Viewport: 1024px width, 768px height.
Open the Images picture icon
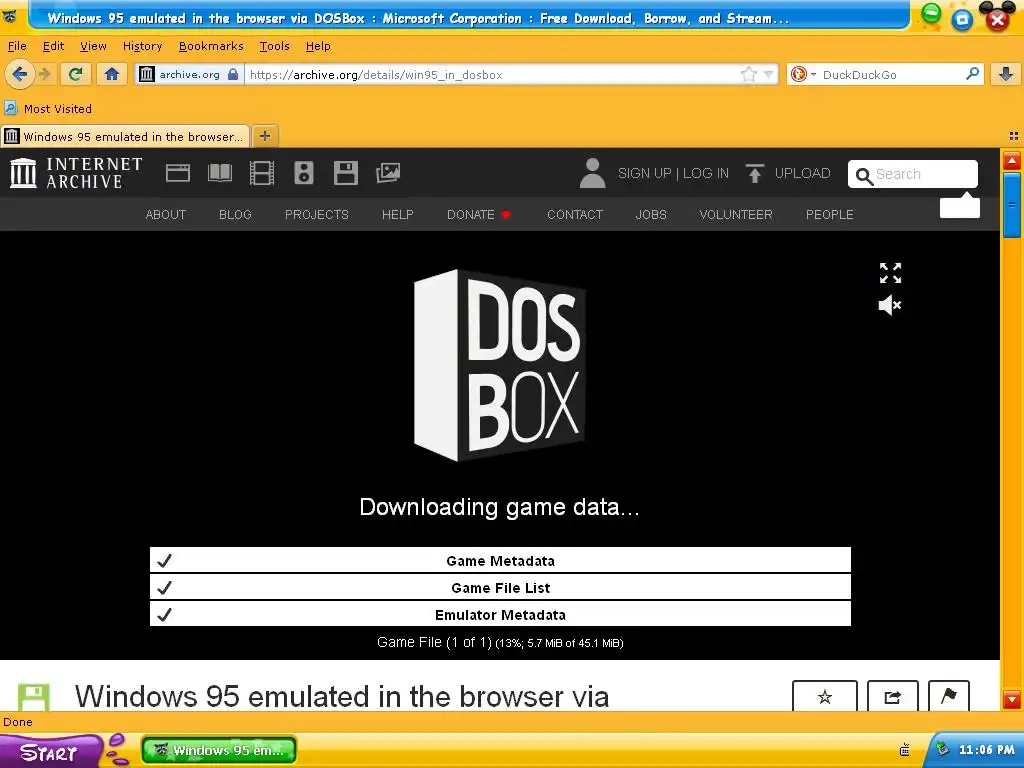point(388,173)
